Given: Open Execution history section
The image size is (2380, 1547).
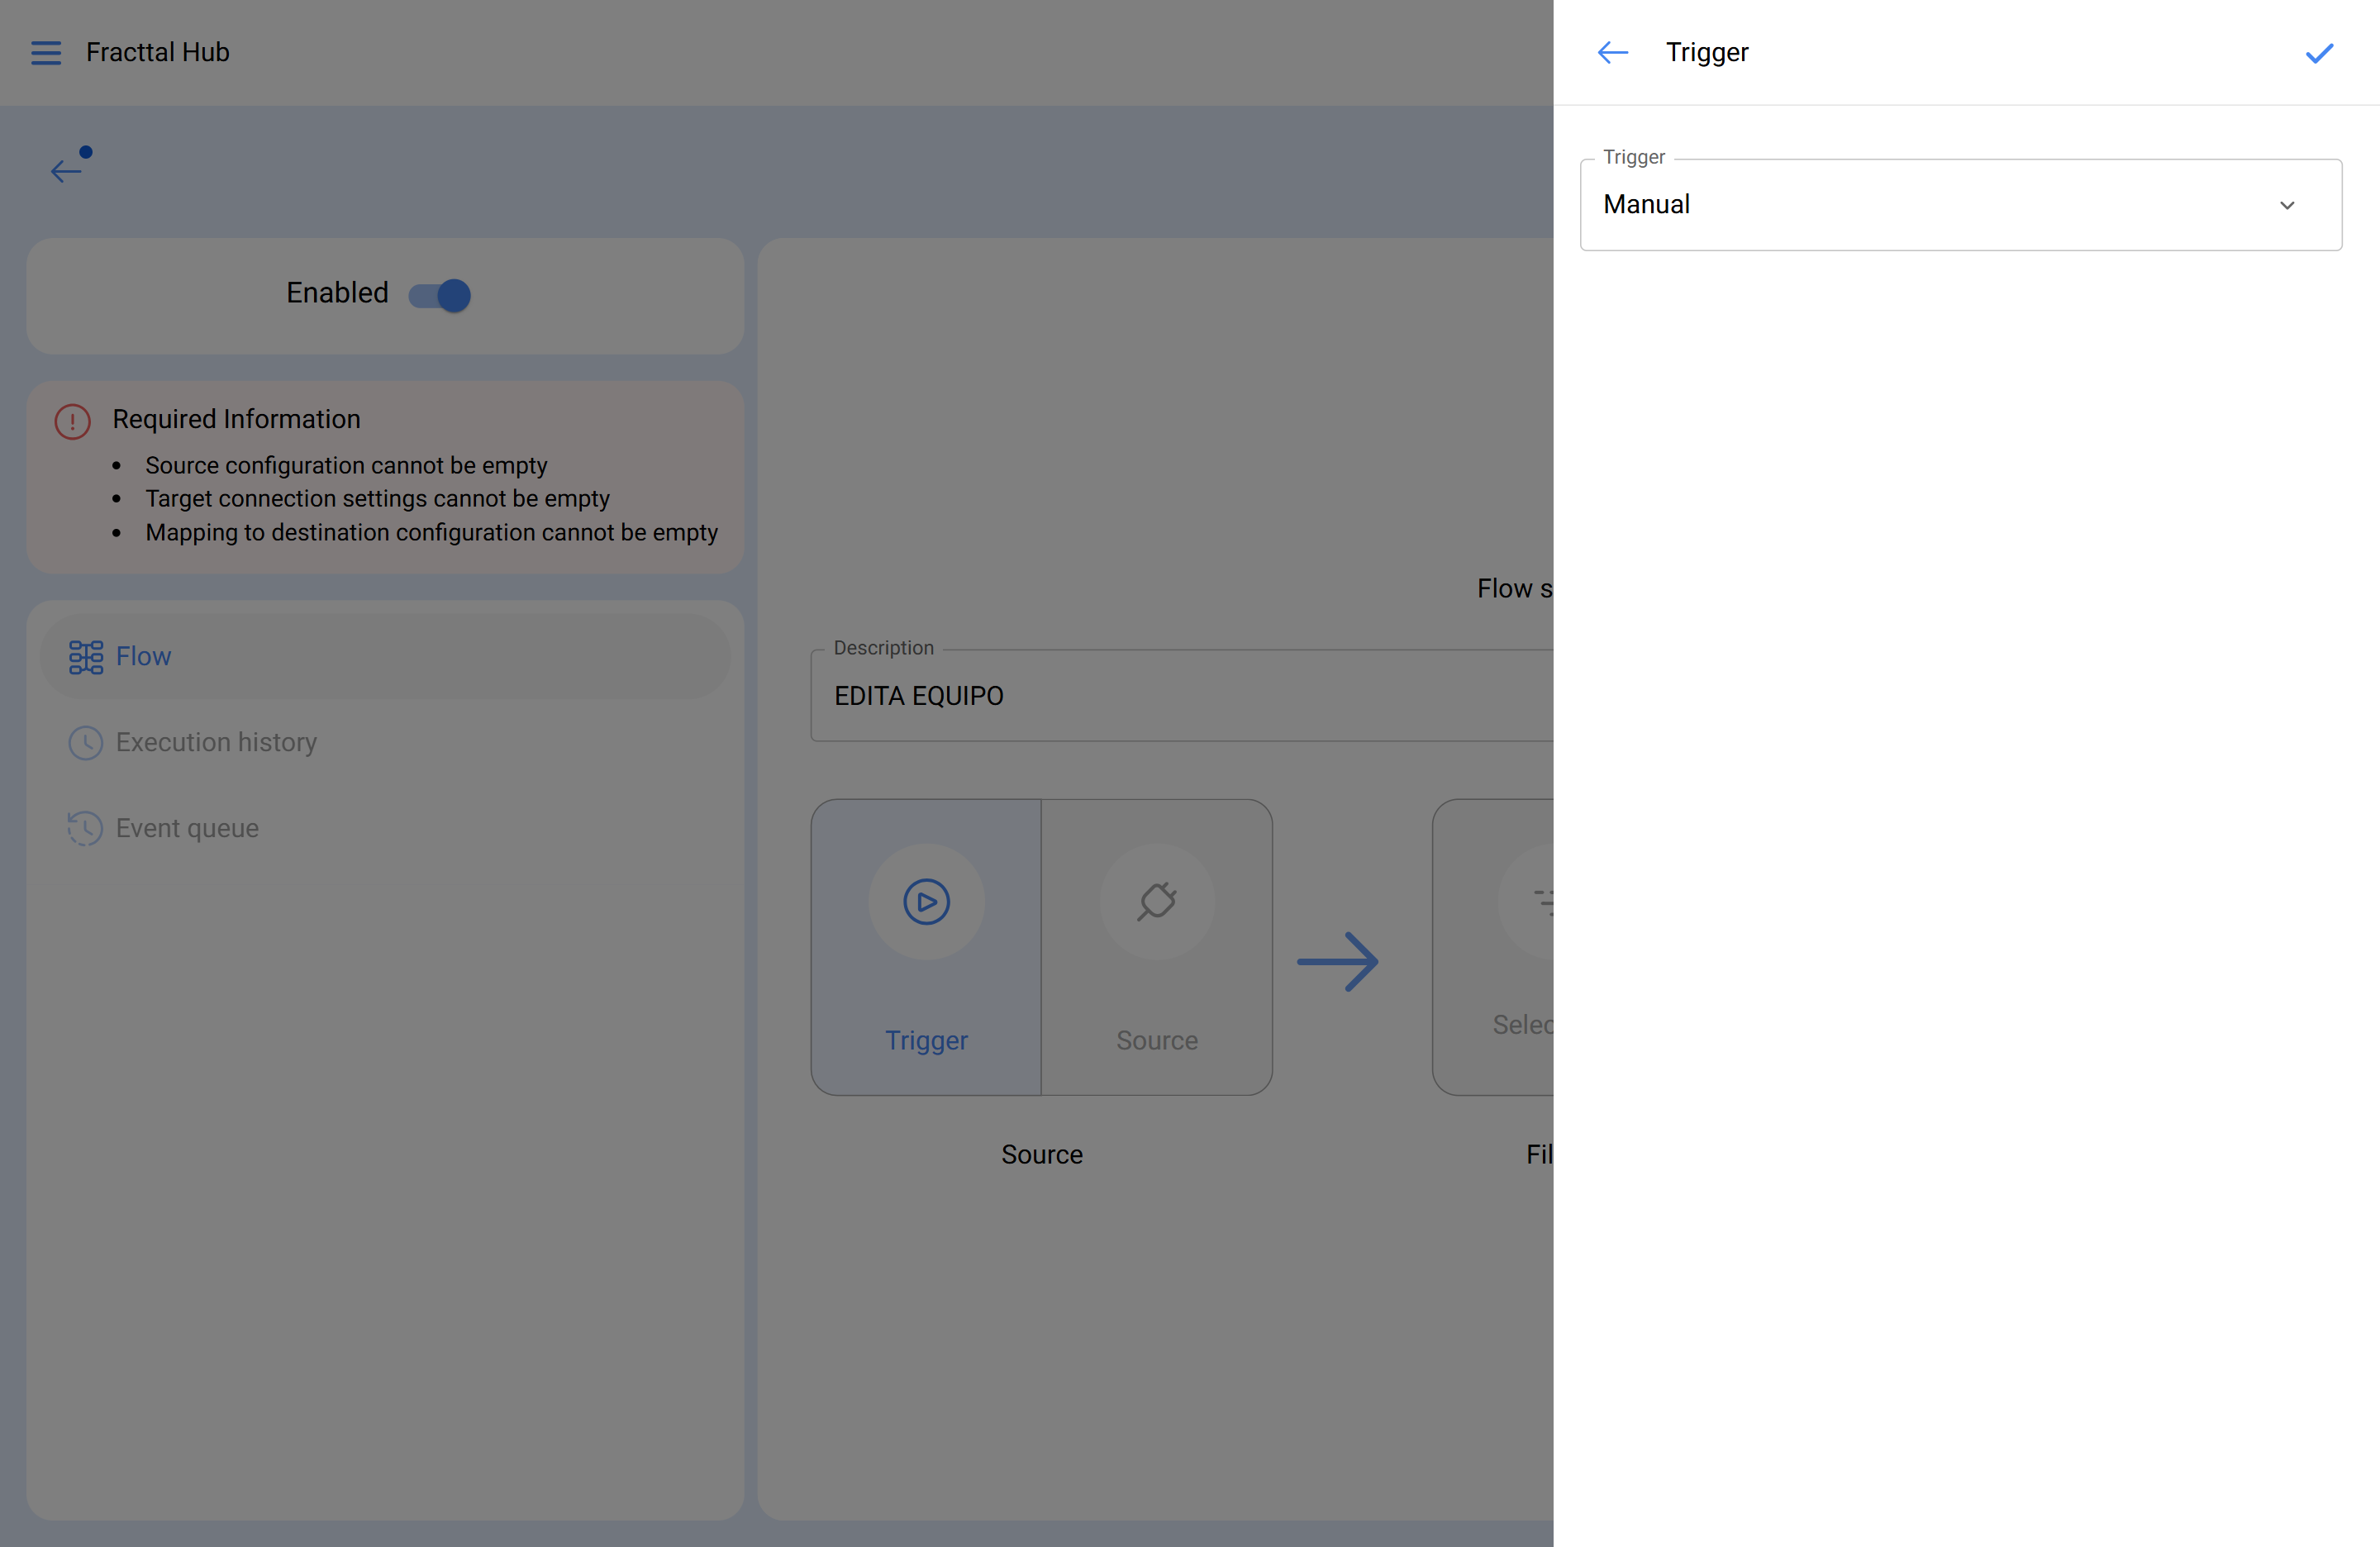Looking at the screenshot, I should click(216, 743).
